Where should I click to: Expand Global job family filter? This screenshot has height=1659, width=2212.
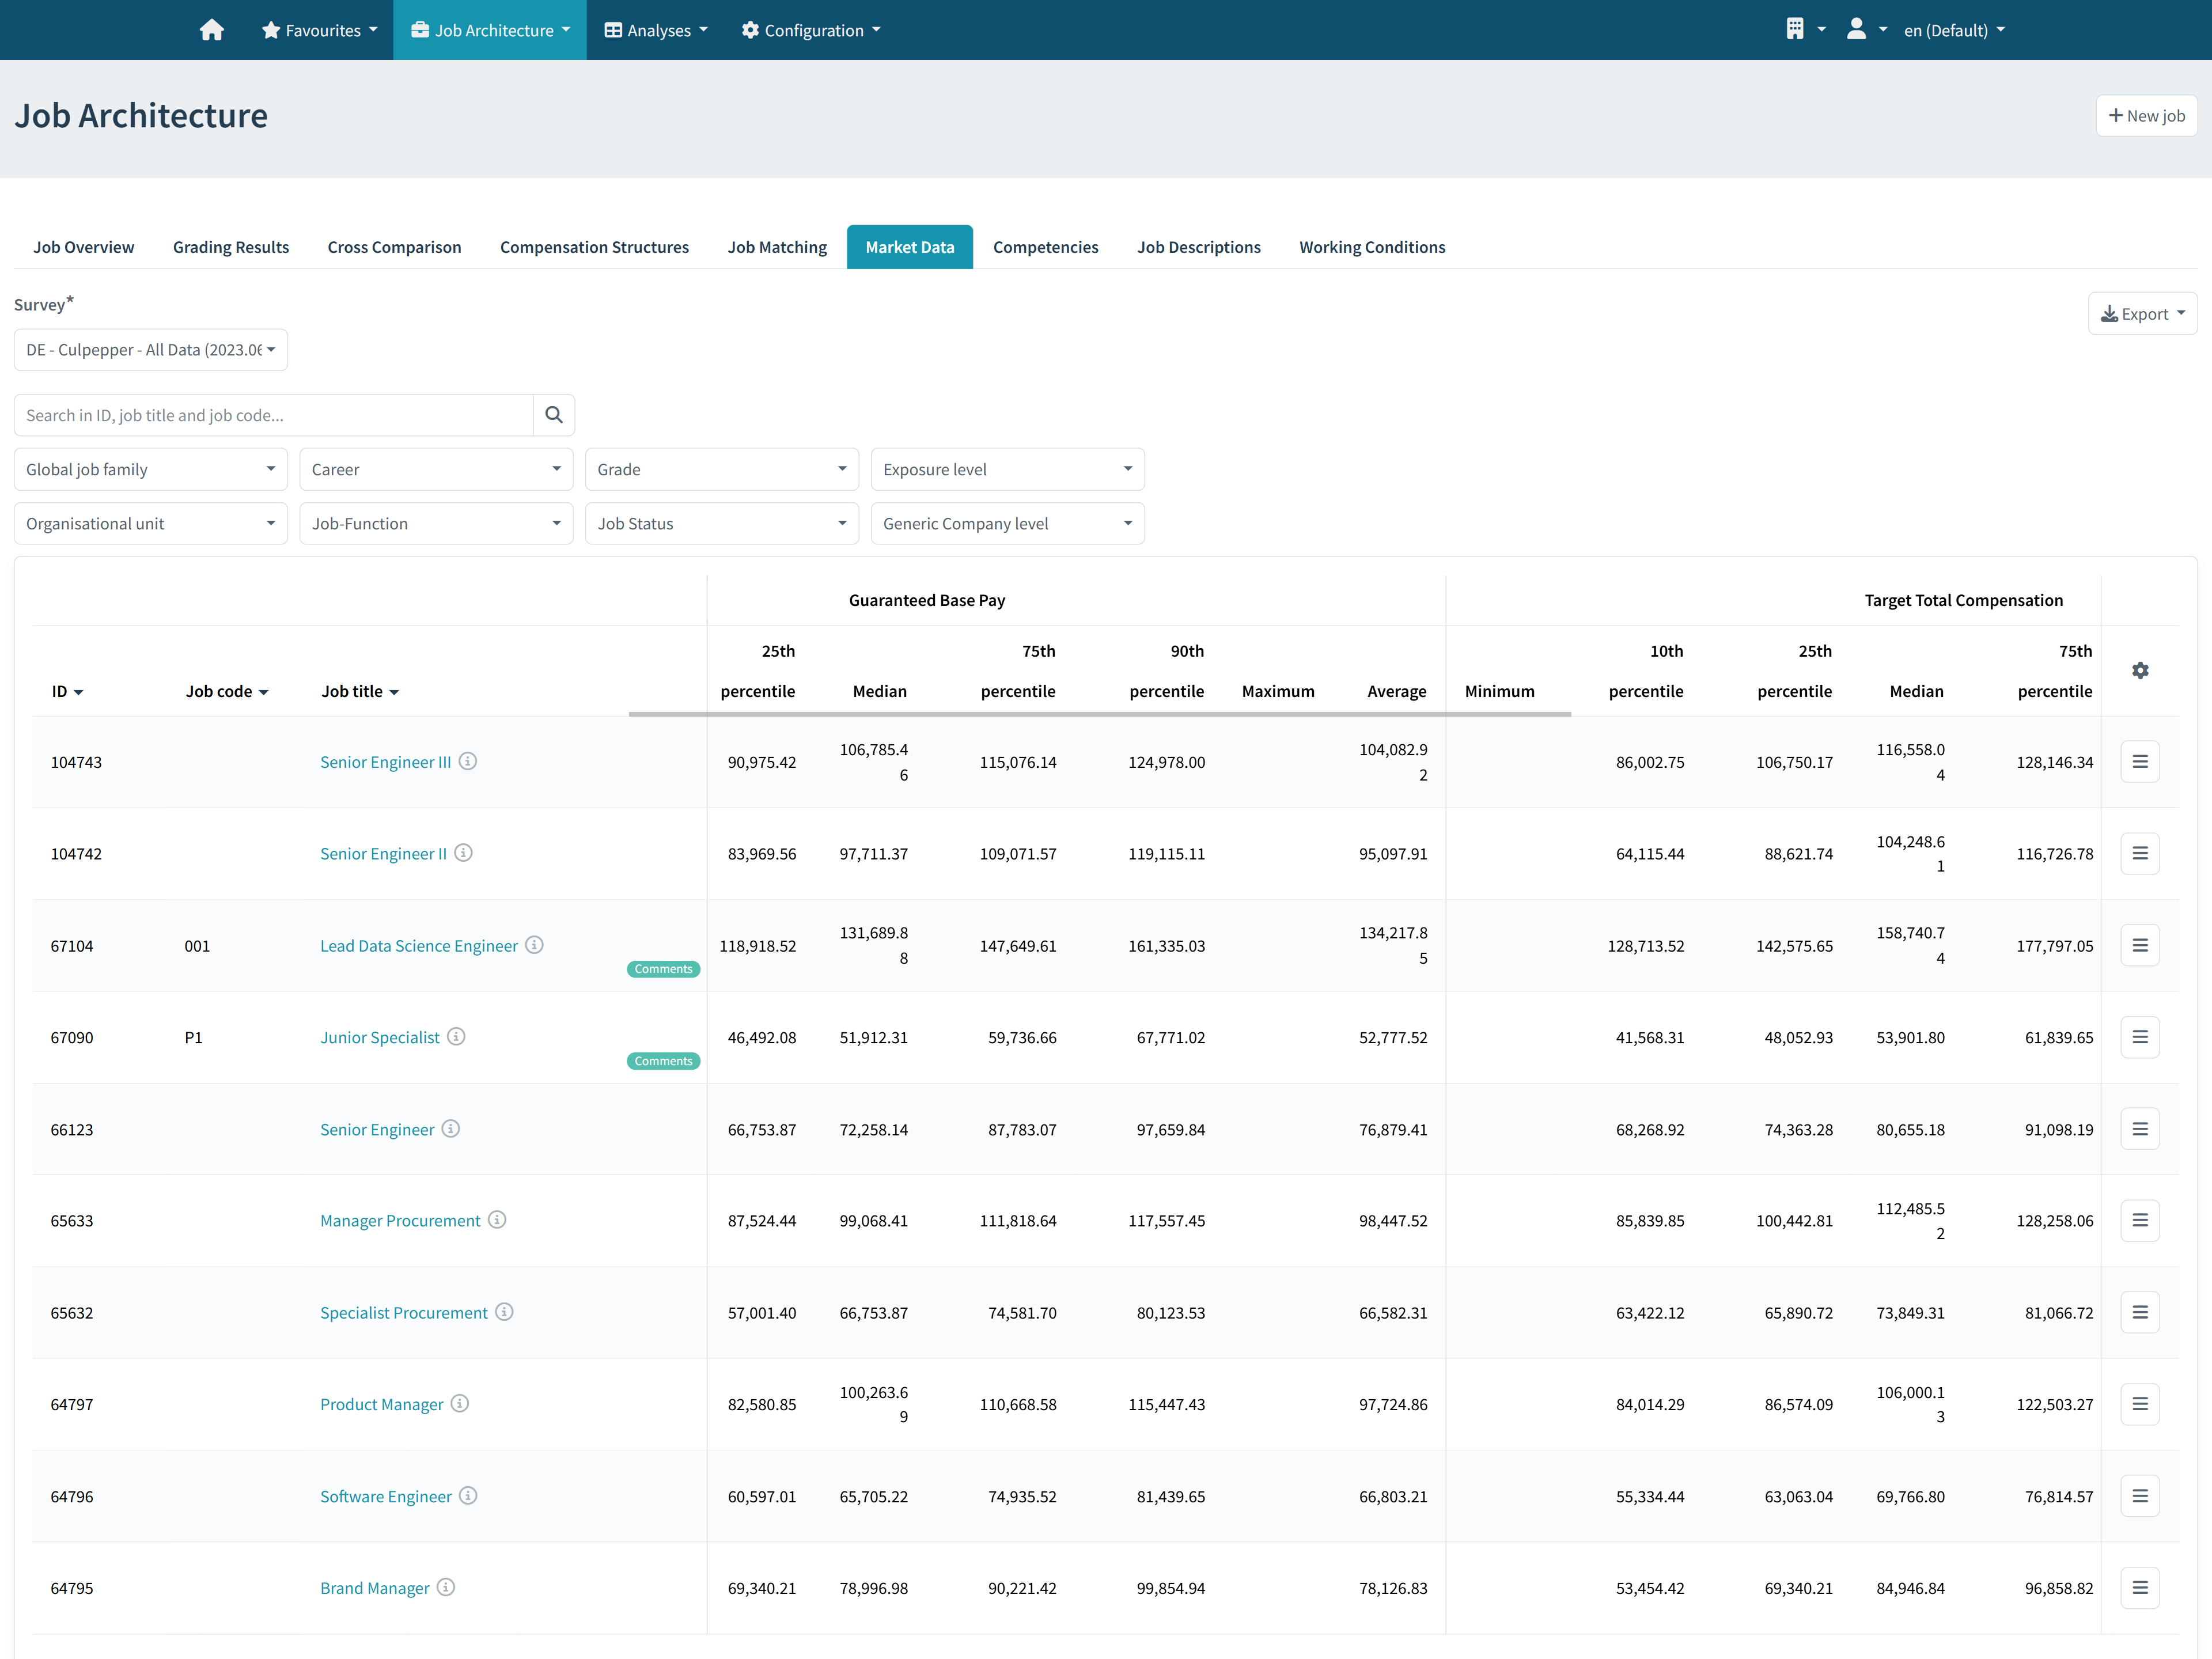tap(151, 470)
